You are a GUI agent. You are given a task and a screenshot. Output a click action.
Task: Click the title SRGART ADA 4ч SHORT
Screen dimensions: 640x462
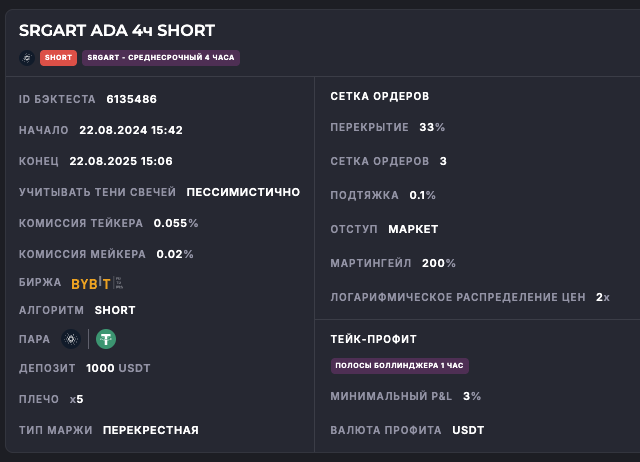tap(117, 32)
